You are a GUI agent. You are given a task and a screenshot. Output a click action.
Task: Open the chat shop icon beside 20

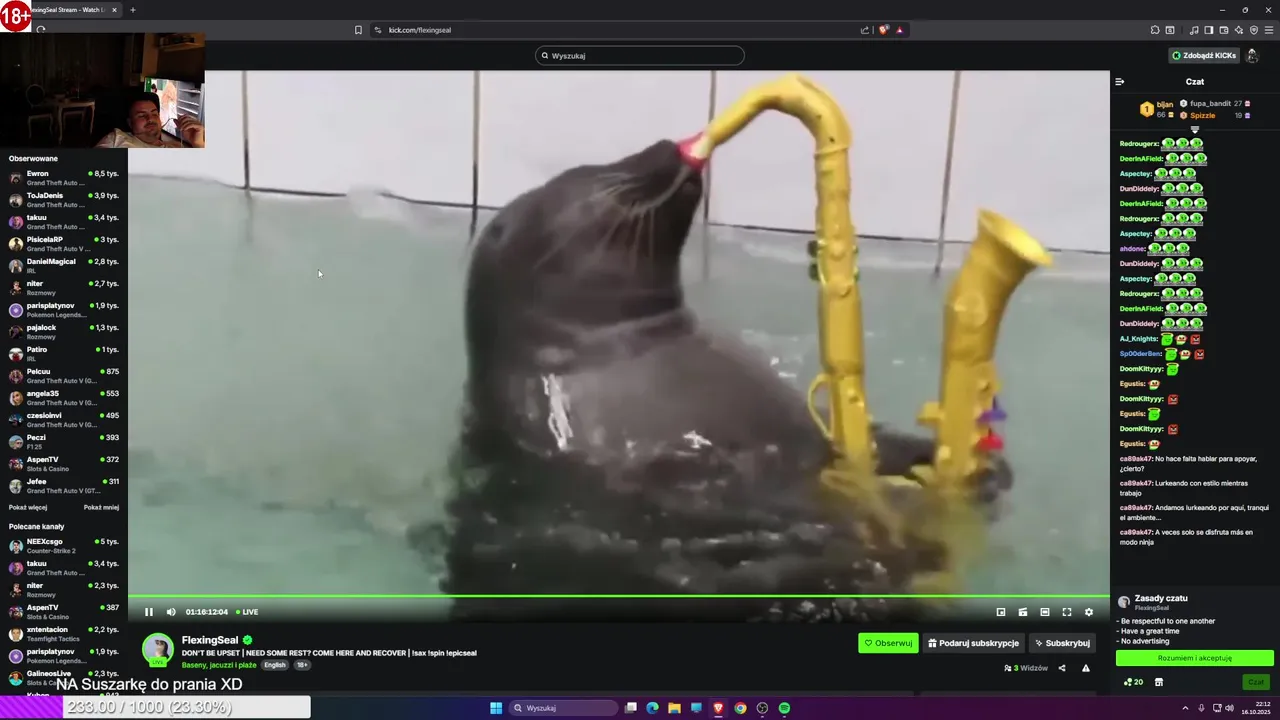coord(1159,682)
